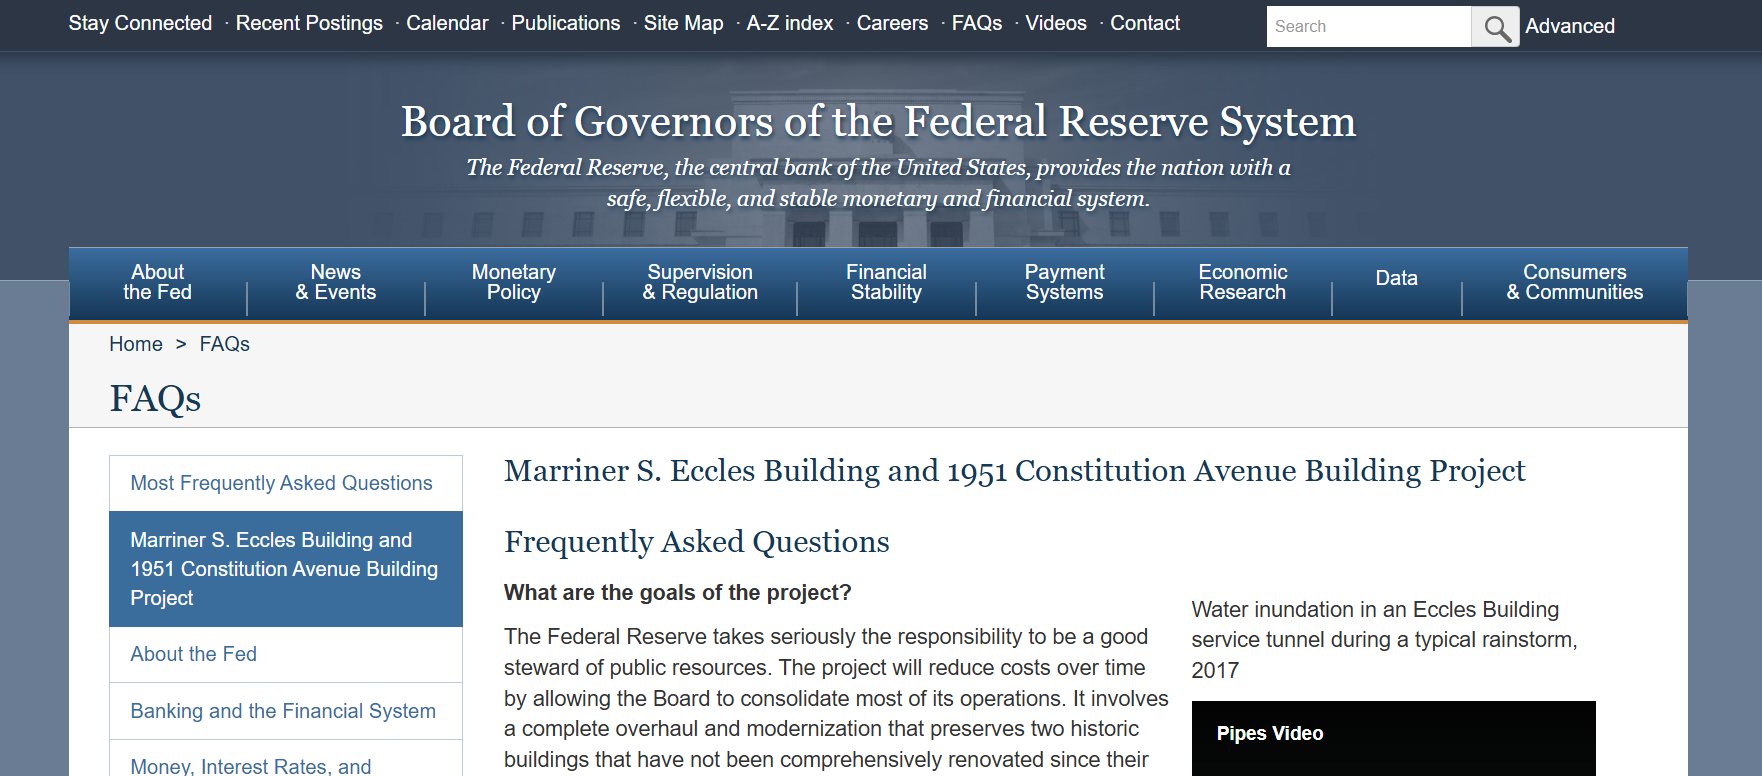Go to the Careers page

click(x=892, y=23)
